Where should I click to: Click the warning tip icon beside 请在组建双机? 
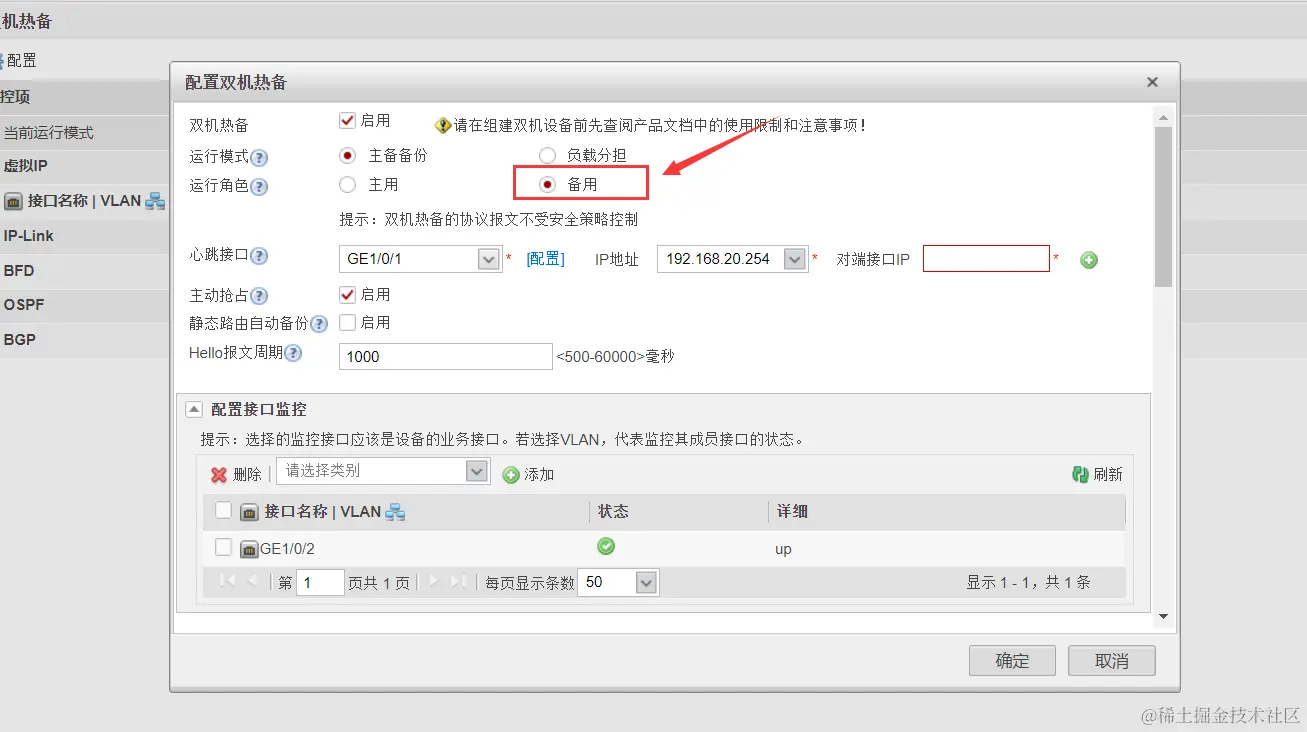(443, 125)
